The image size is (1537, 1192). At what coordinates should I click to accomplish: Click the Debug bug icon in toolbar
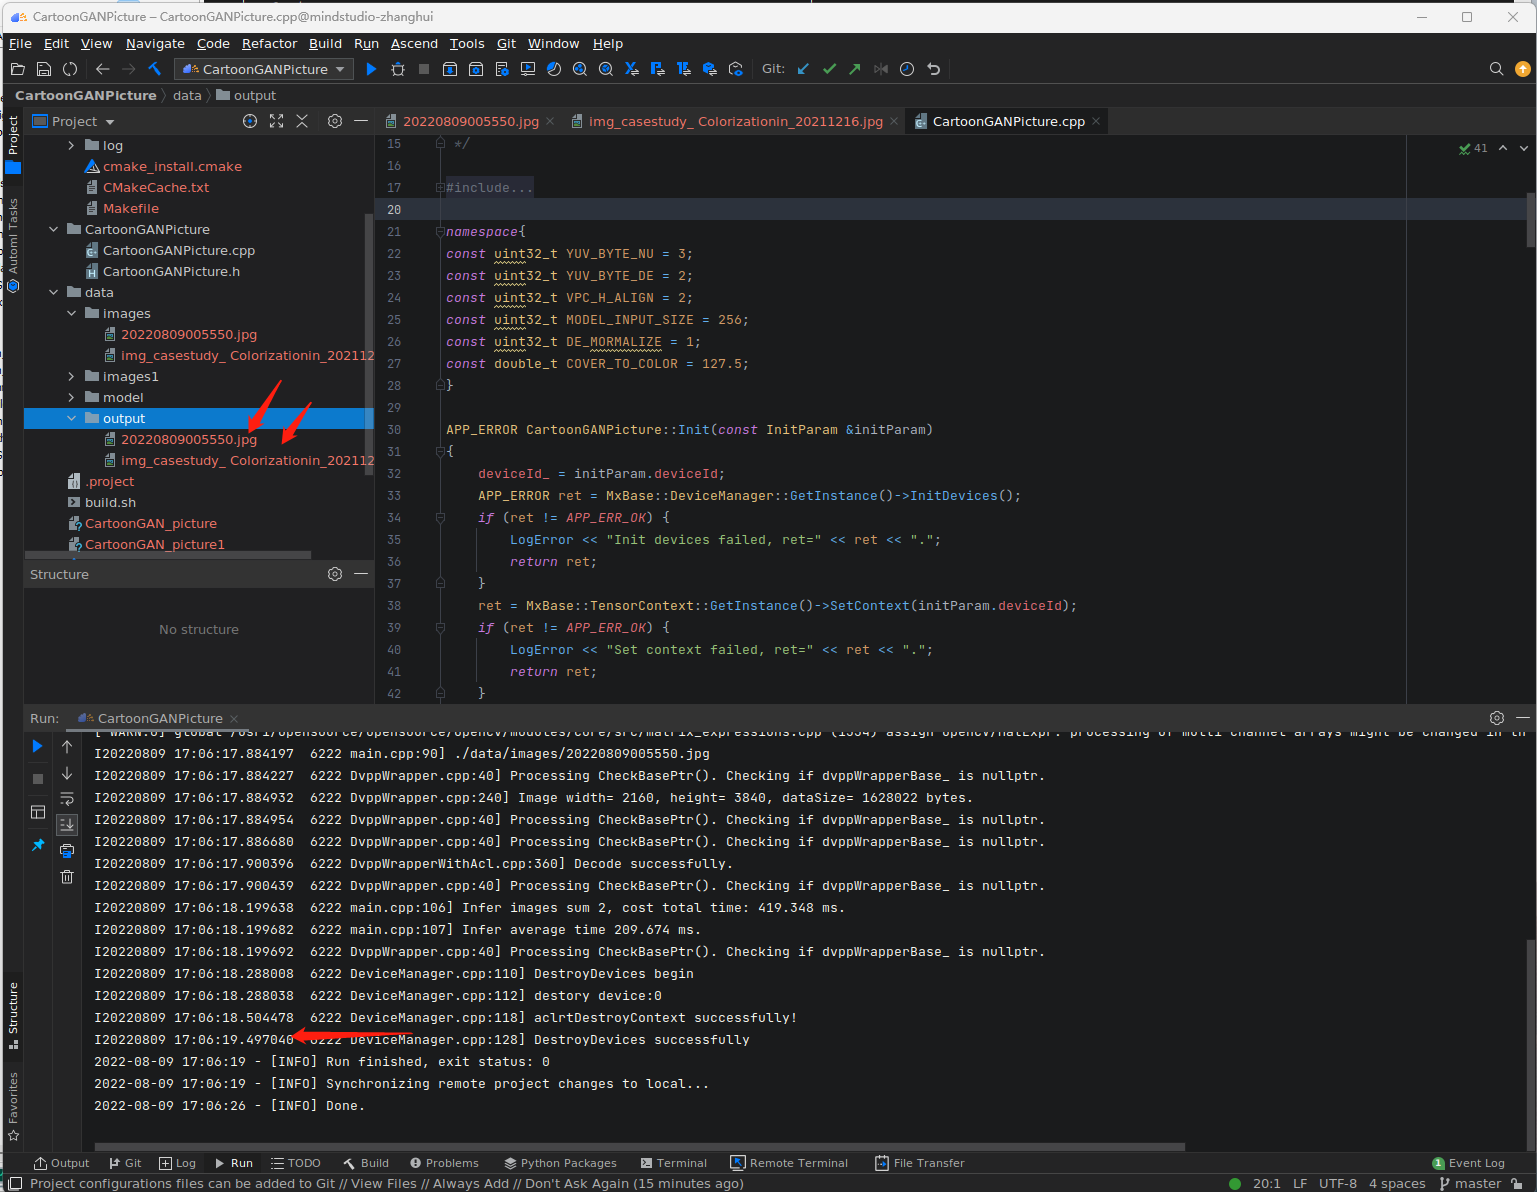click(398, 69)
